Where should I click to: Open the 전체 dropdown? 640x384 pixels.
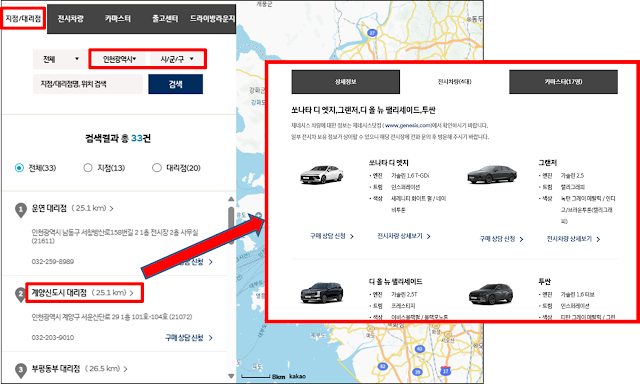pyautogui.click(x=60, y=59)
